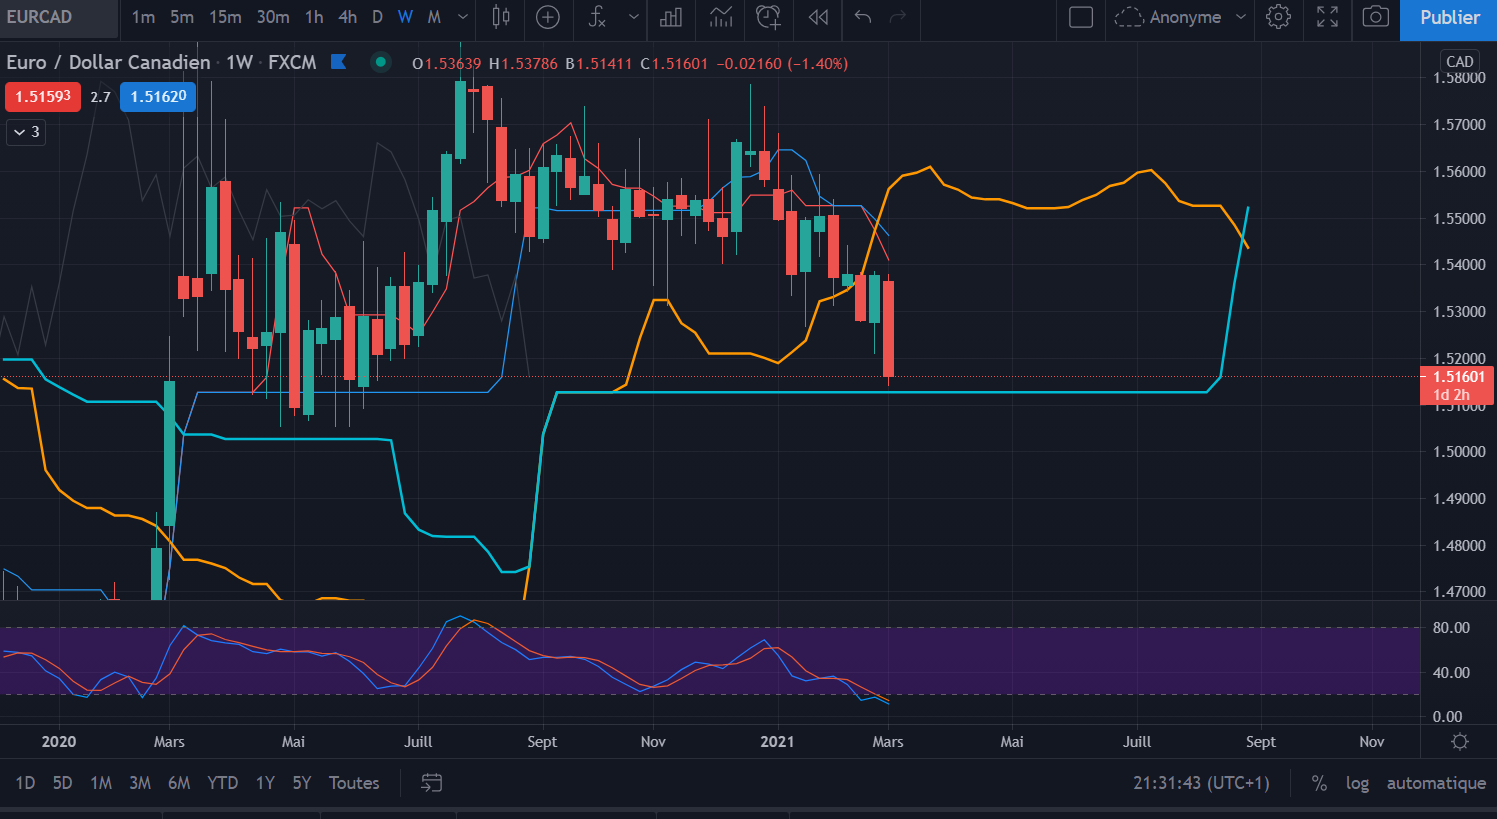Open the fx indicators dialog
The width and height of the screenshot is (1497, 819).
pos(597,17)
